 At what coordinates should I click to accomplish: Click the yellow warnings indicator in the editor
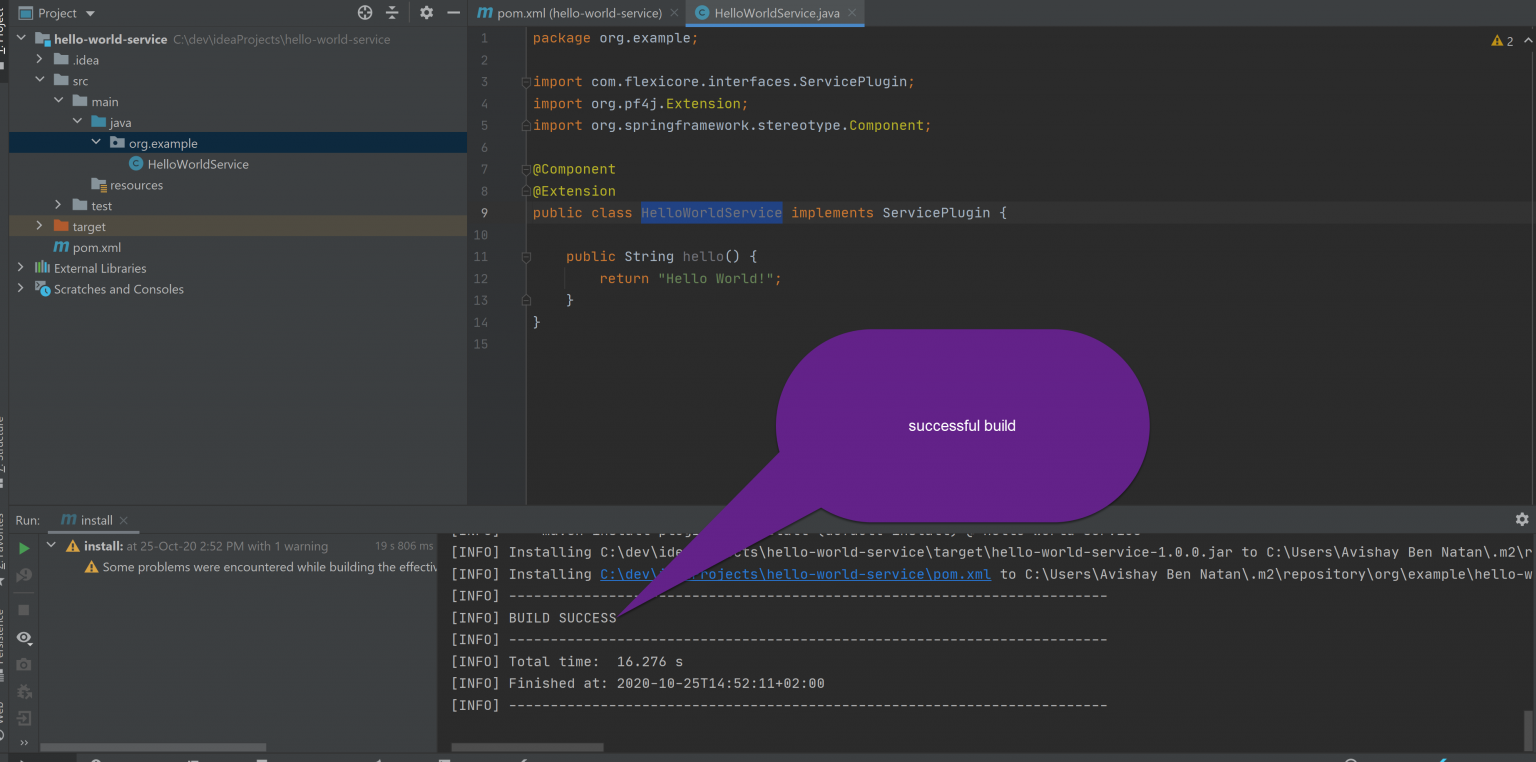point(1502,41)
